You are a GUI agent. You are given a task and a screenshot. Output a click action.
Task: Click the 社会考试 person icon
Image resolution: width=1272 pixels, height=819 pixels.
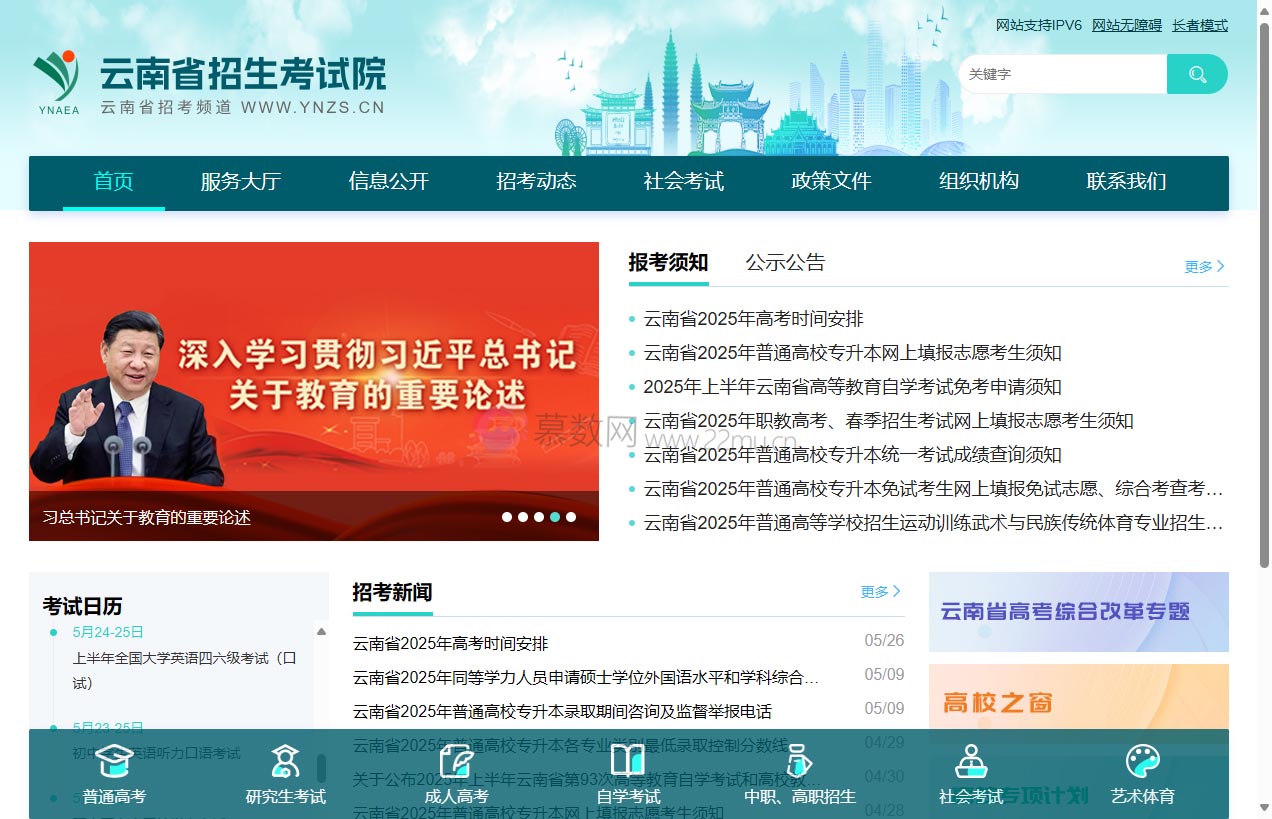tap(971, 762)
